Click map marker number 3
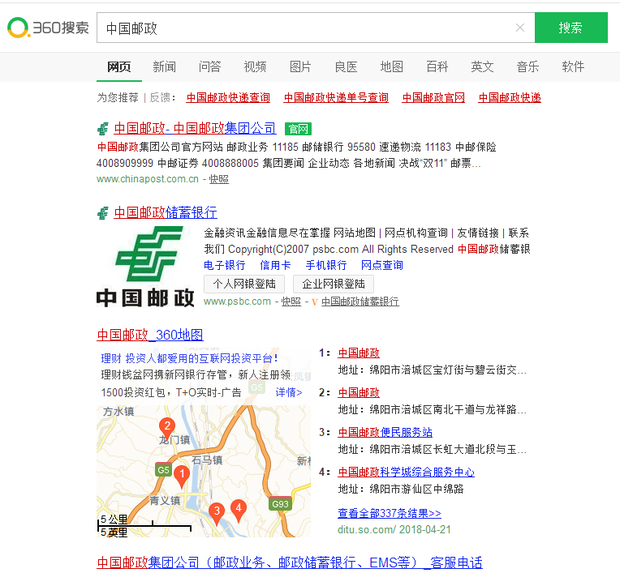The height and width of the screenshot is (573, 620). [217, 513]
